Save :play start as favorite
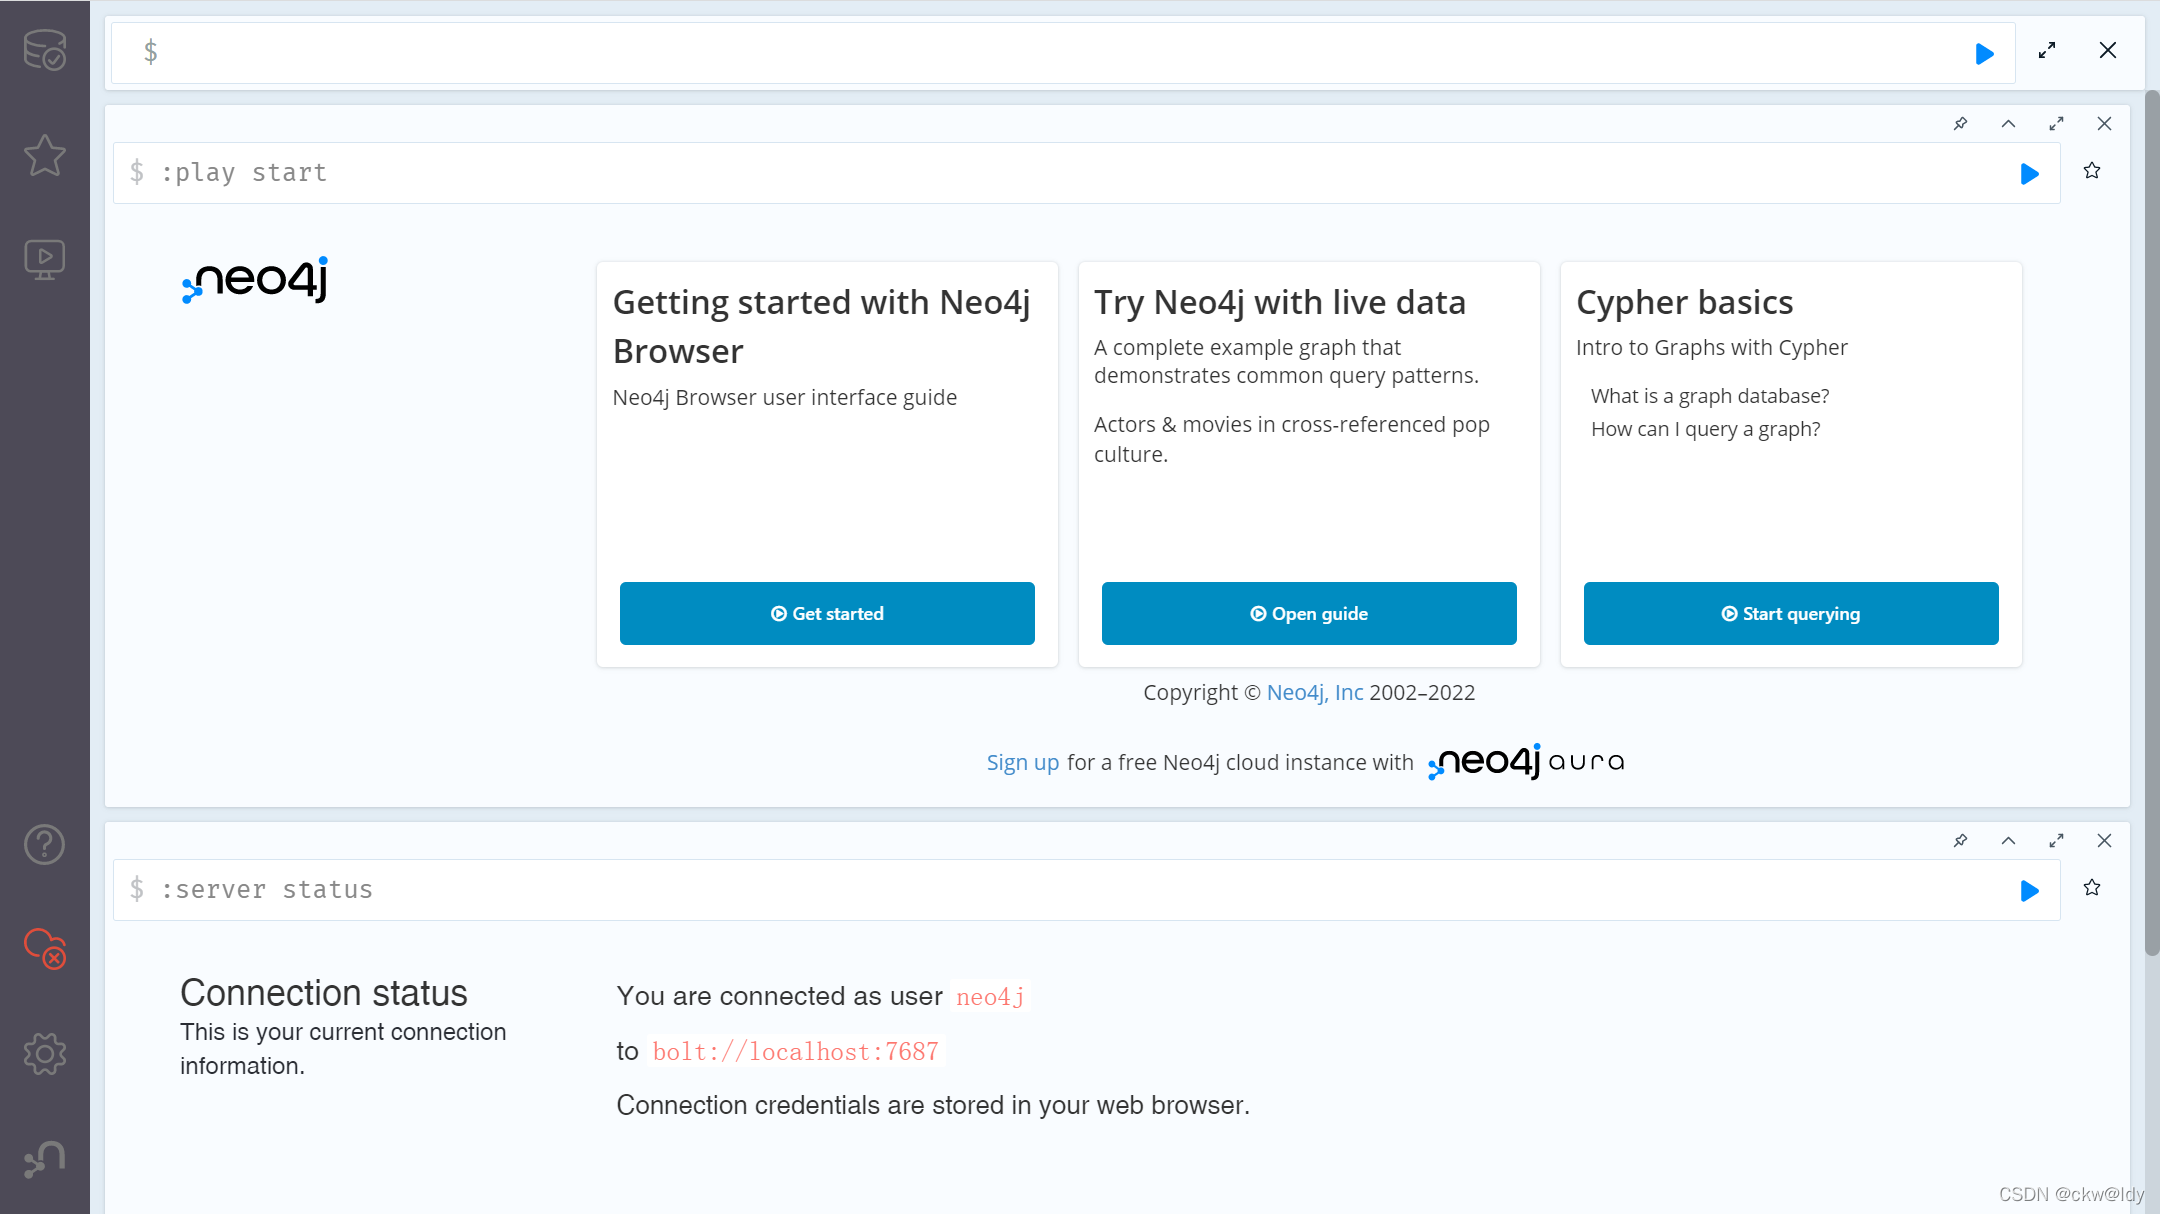The image size is (2160, 1214). coord(2092,171)
